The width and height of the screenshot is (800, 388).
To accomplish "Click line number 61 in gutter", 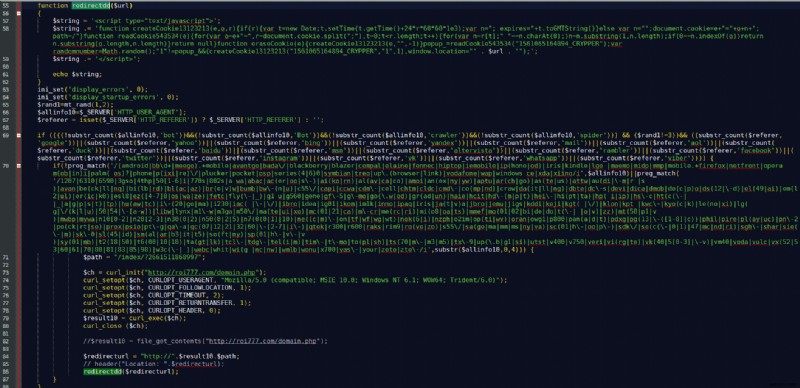I will tap(6, 75).
